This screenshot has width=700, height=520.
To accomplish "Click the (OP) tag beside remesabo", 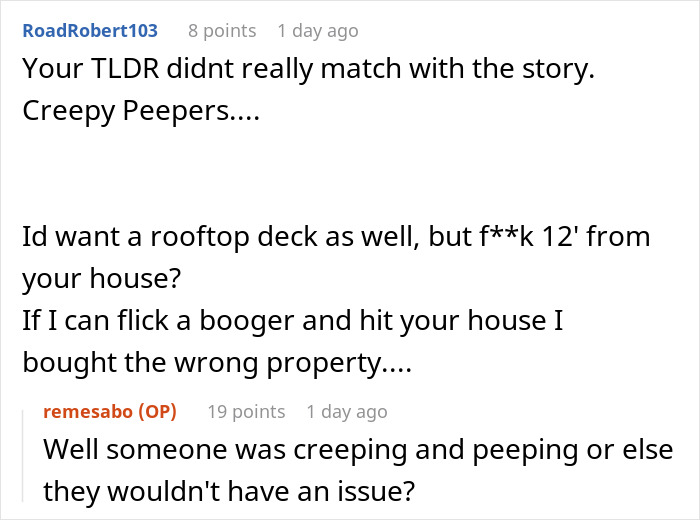I will 156,411.
